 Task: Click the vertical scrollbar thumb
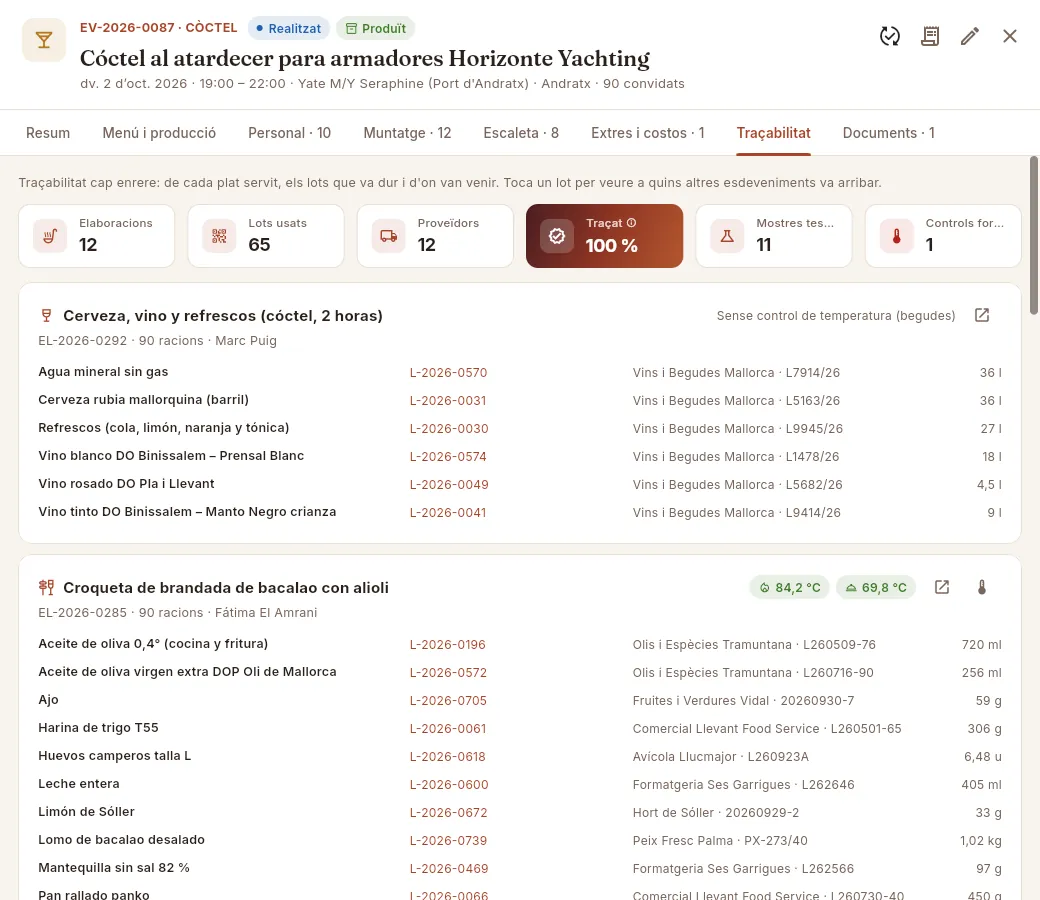[1033, 235]
